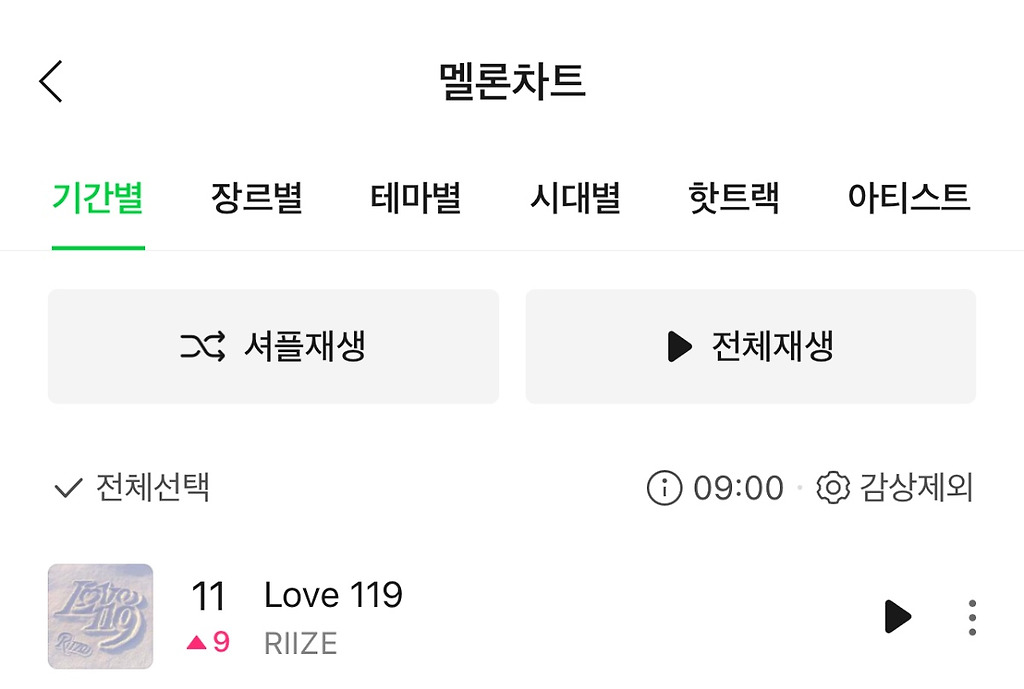Go back using the arrow icon

[x=51, y=81]
